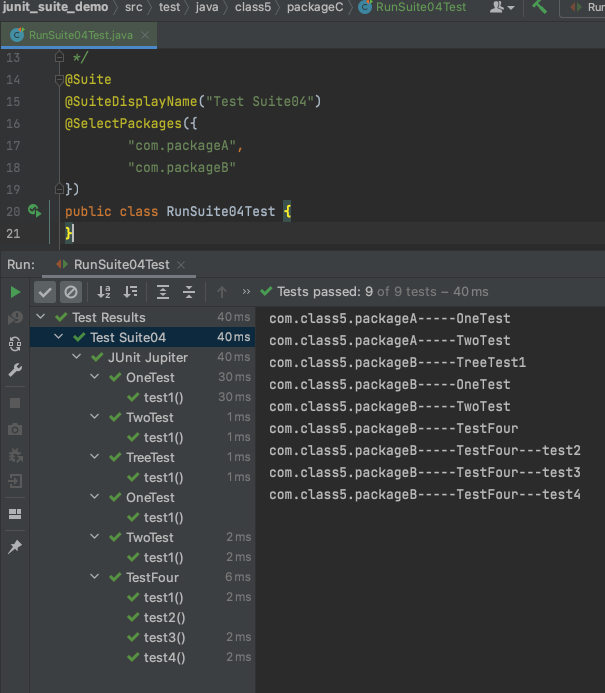This screenshot has width=605, height=693.
Task: Select test3() under TestFour
Action: [x=142, y=637]
